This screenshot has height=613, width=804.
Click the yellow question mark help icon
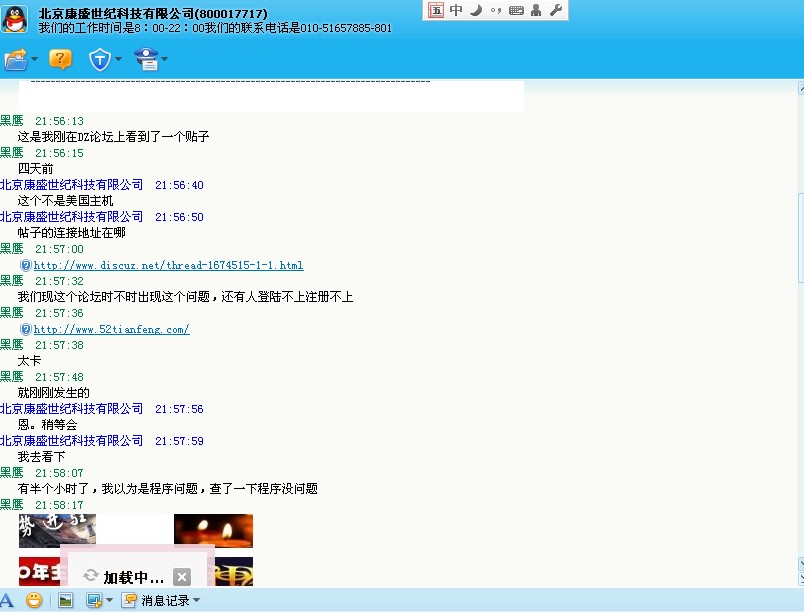point(60,59)
